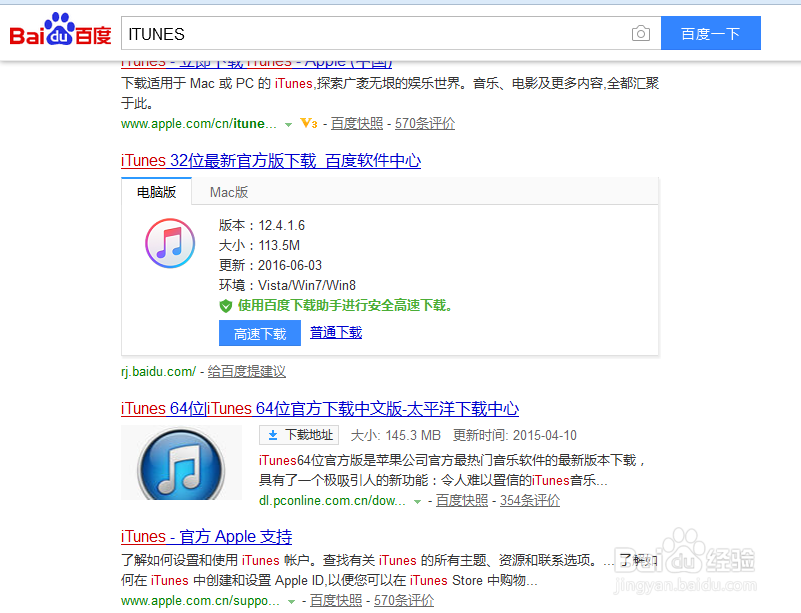Click the rj.baidu.com/ URL text
801x613 pixels.
pos(158,371)
